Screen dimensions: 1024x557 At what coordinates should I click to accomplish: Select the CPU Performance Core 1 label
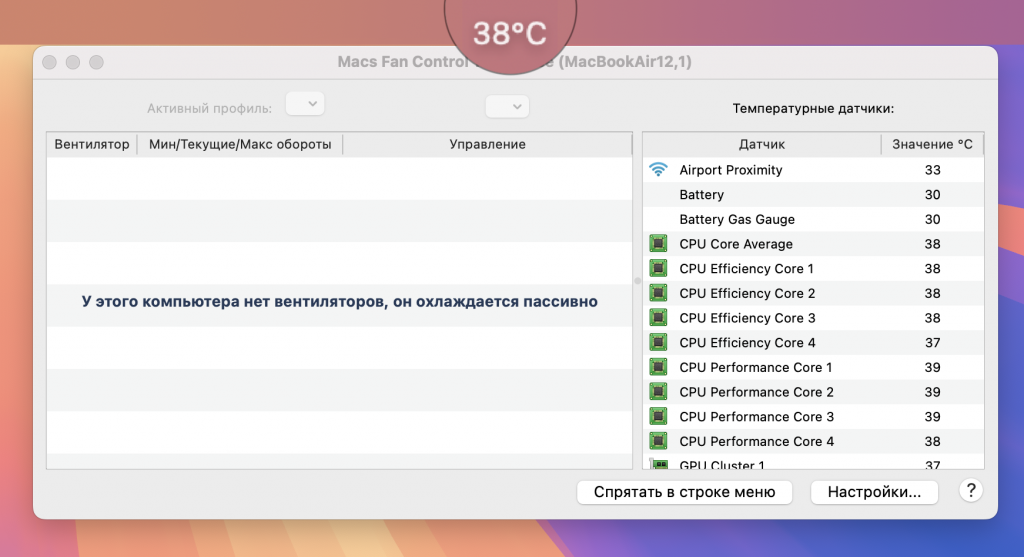(x=756, y=368)
